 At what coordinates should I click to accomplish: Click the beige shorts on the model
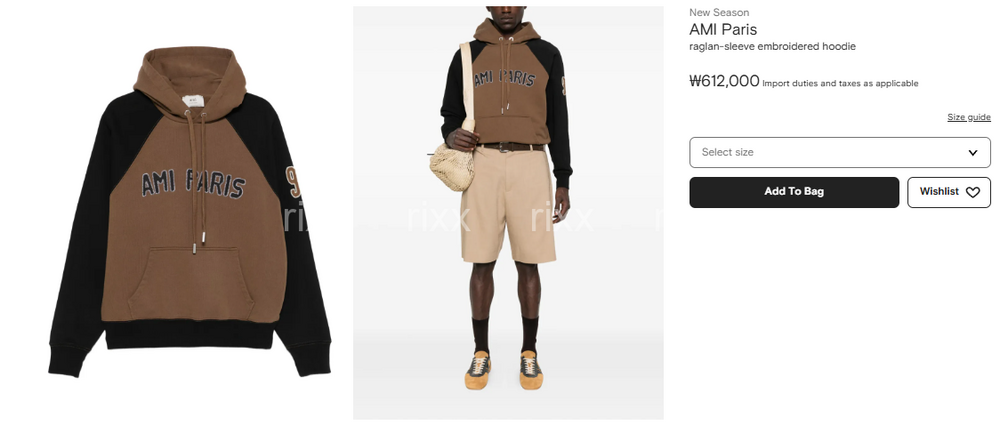(x=508, y=205)
